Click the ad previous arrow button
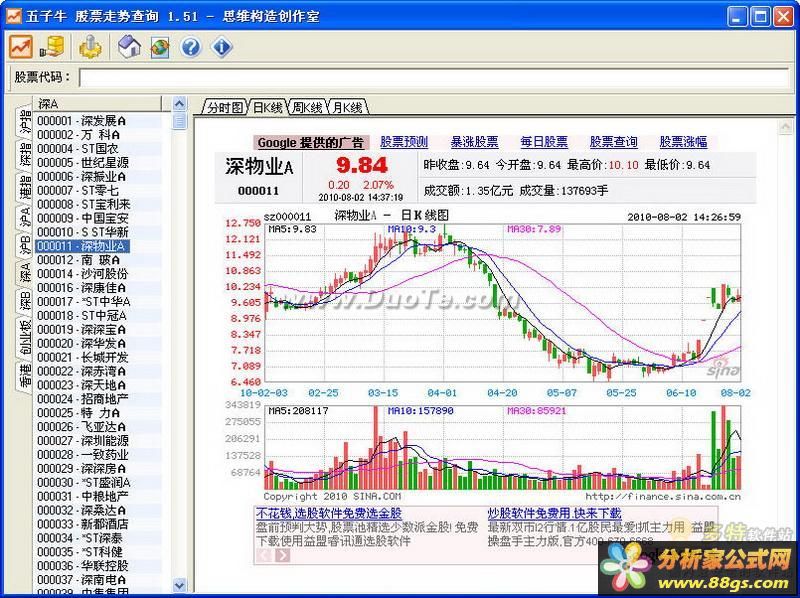800x598 pixels. point(264,555)
